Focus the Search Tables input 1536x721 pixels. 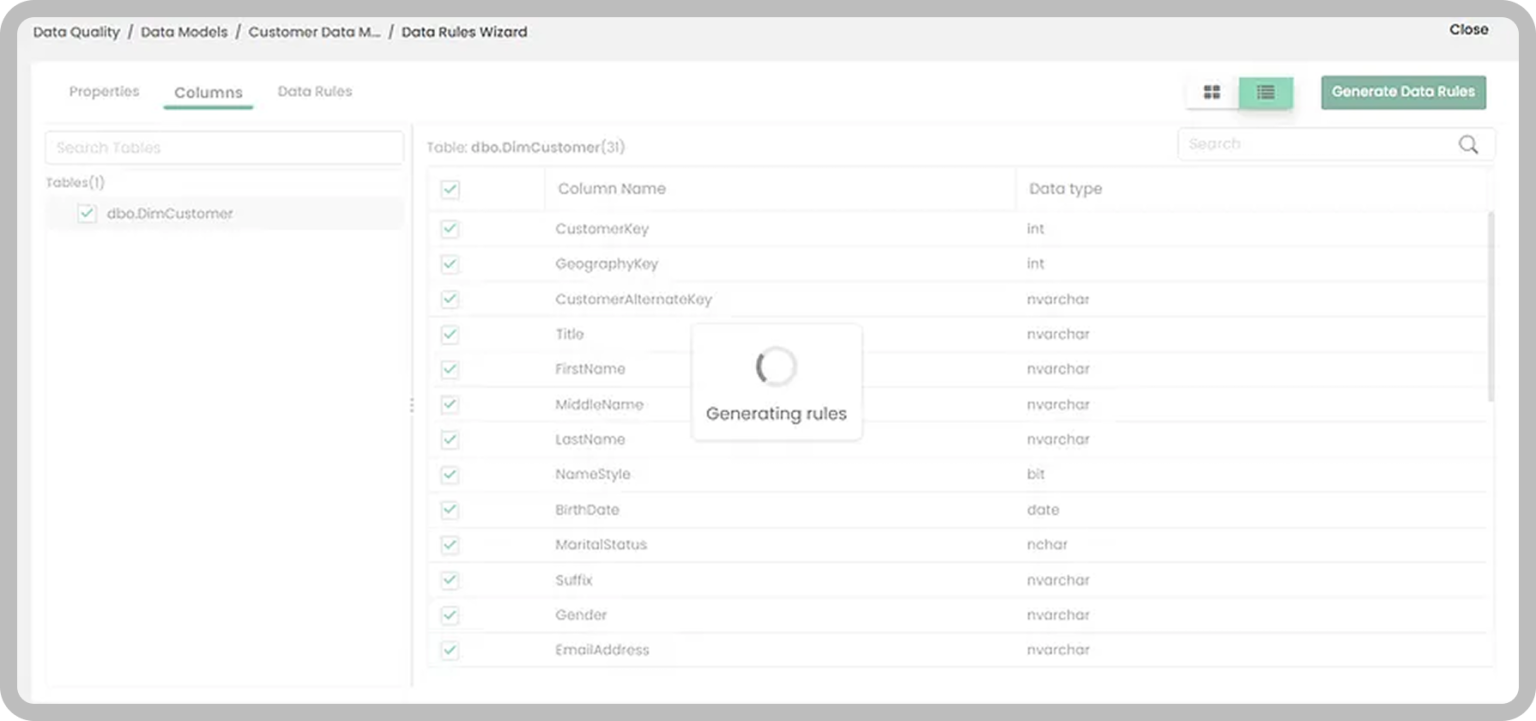point(225,147)
